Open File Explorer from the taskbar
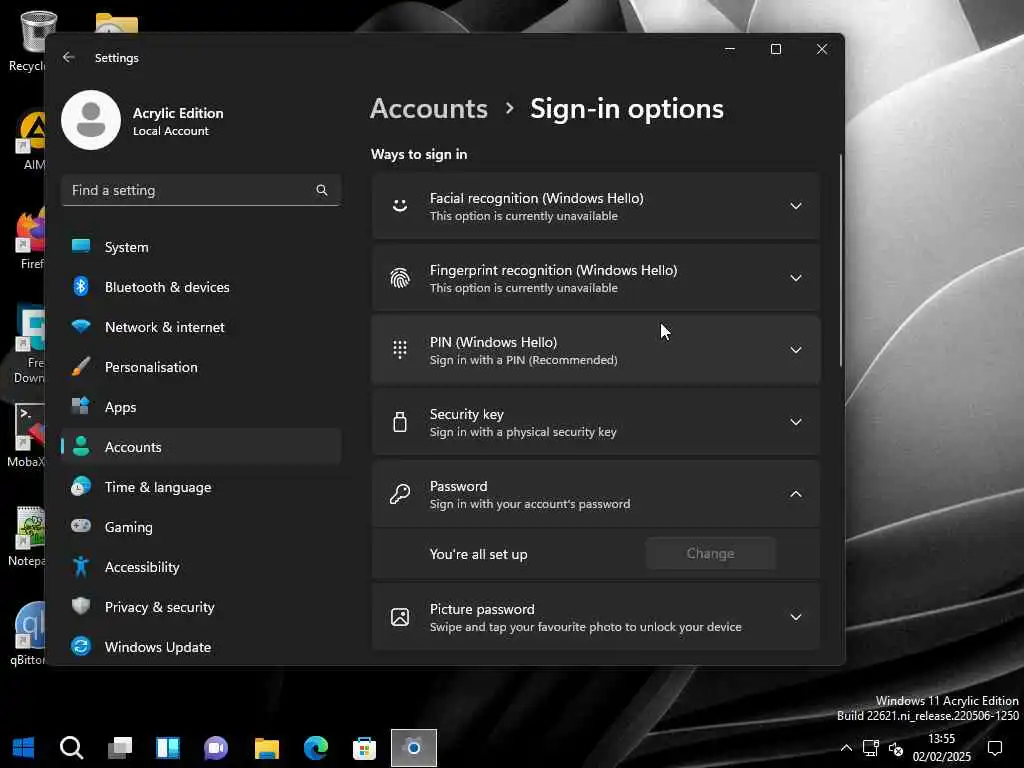The height and width of the screenshot is (768, 1024). (266, 748)
